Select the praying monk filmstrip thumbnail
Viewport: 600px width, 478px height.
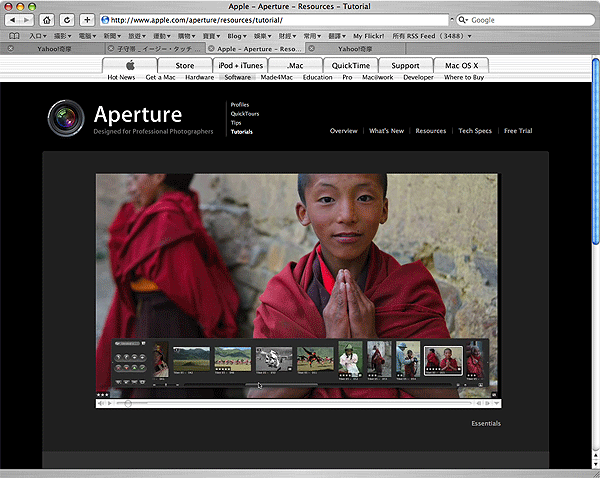[x=443, y=359]
